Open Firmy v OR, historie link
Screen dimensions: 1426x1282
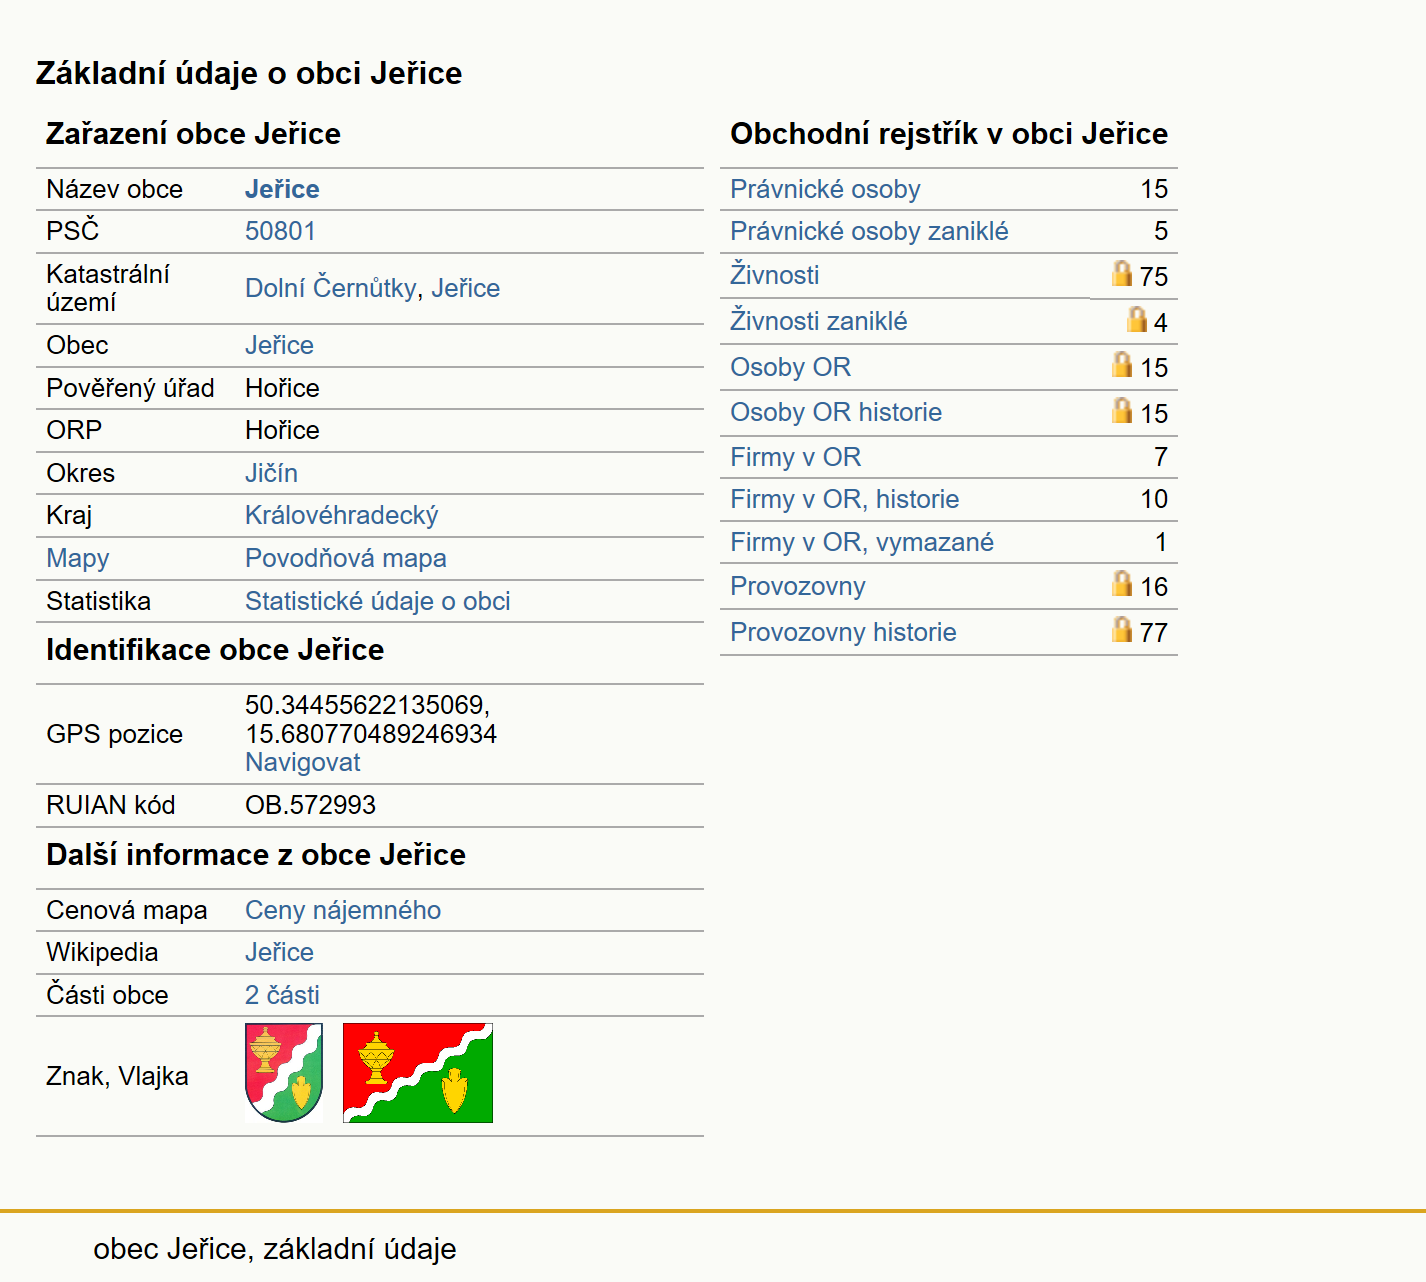[844, 499]
